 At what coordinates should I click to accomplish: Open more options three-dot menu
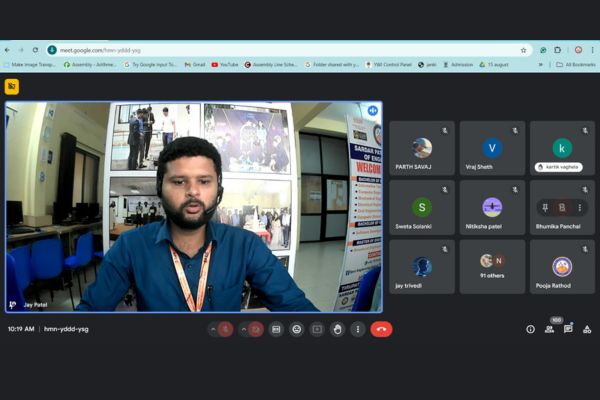(x=358, y=329)
